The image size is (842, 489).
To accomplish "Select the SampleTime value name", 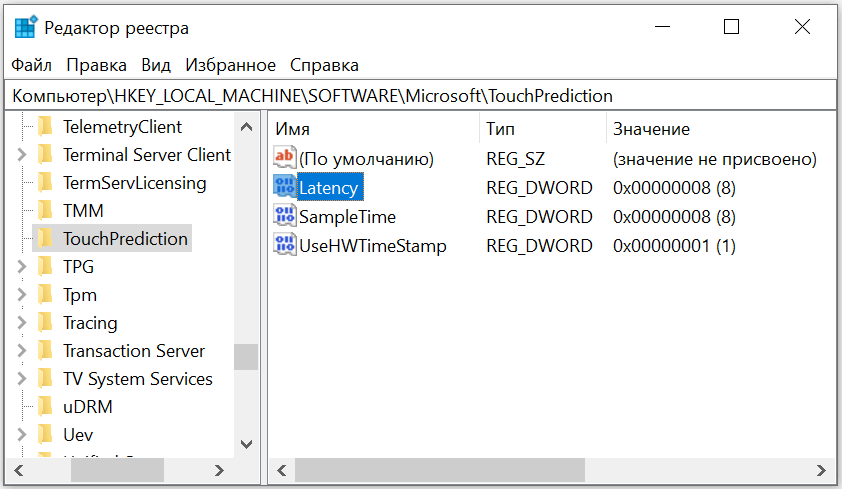I will pos(347,216).
